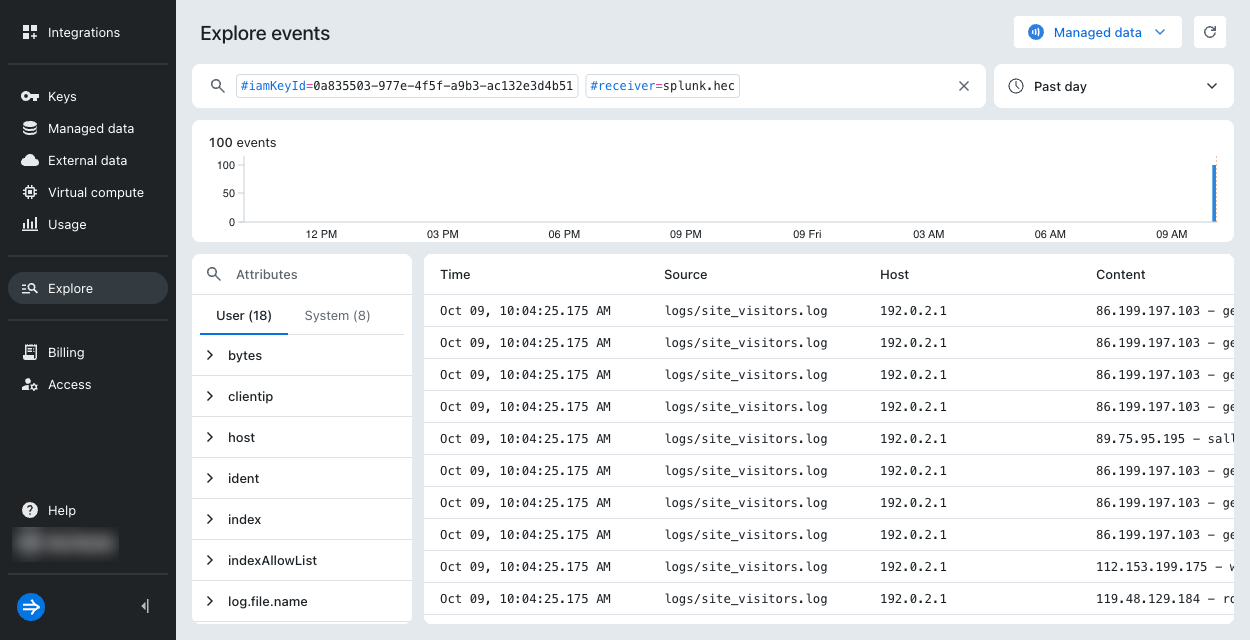The width and height of the screenshot is (1250, 640).
Task: Select event row with content 119.48.129.184
Action: click(x=829, y=598)
